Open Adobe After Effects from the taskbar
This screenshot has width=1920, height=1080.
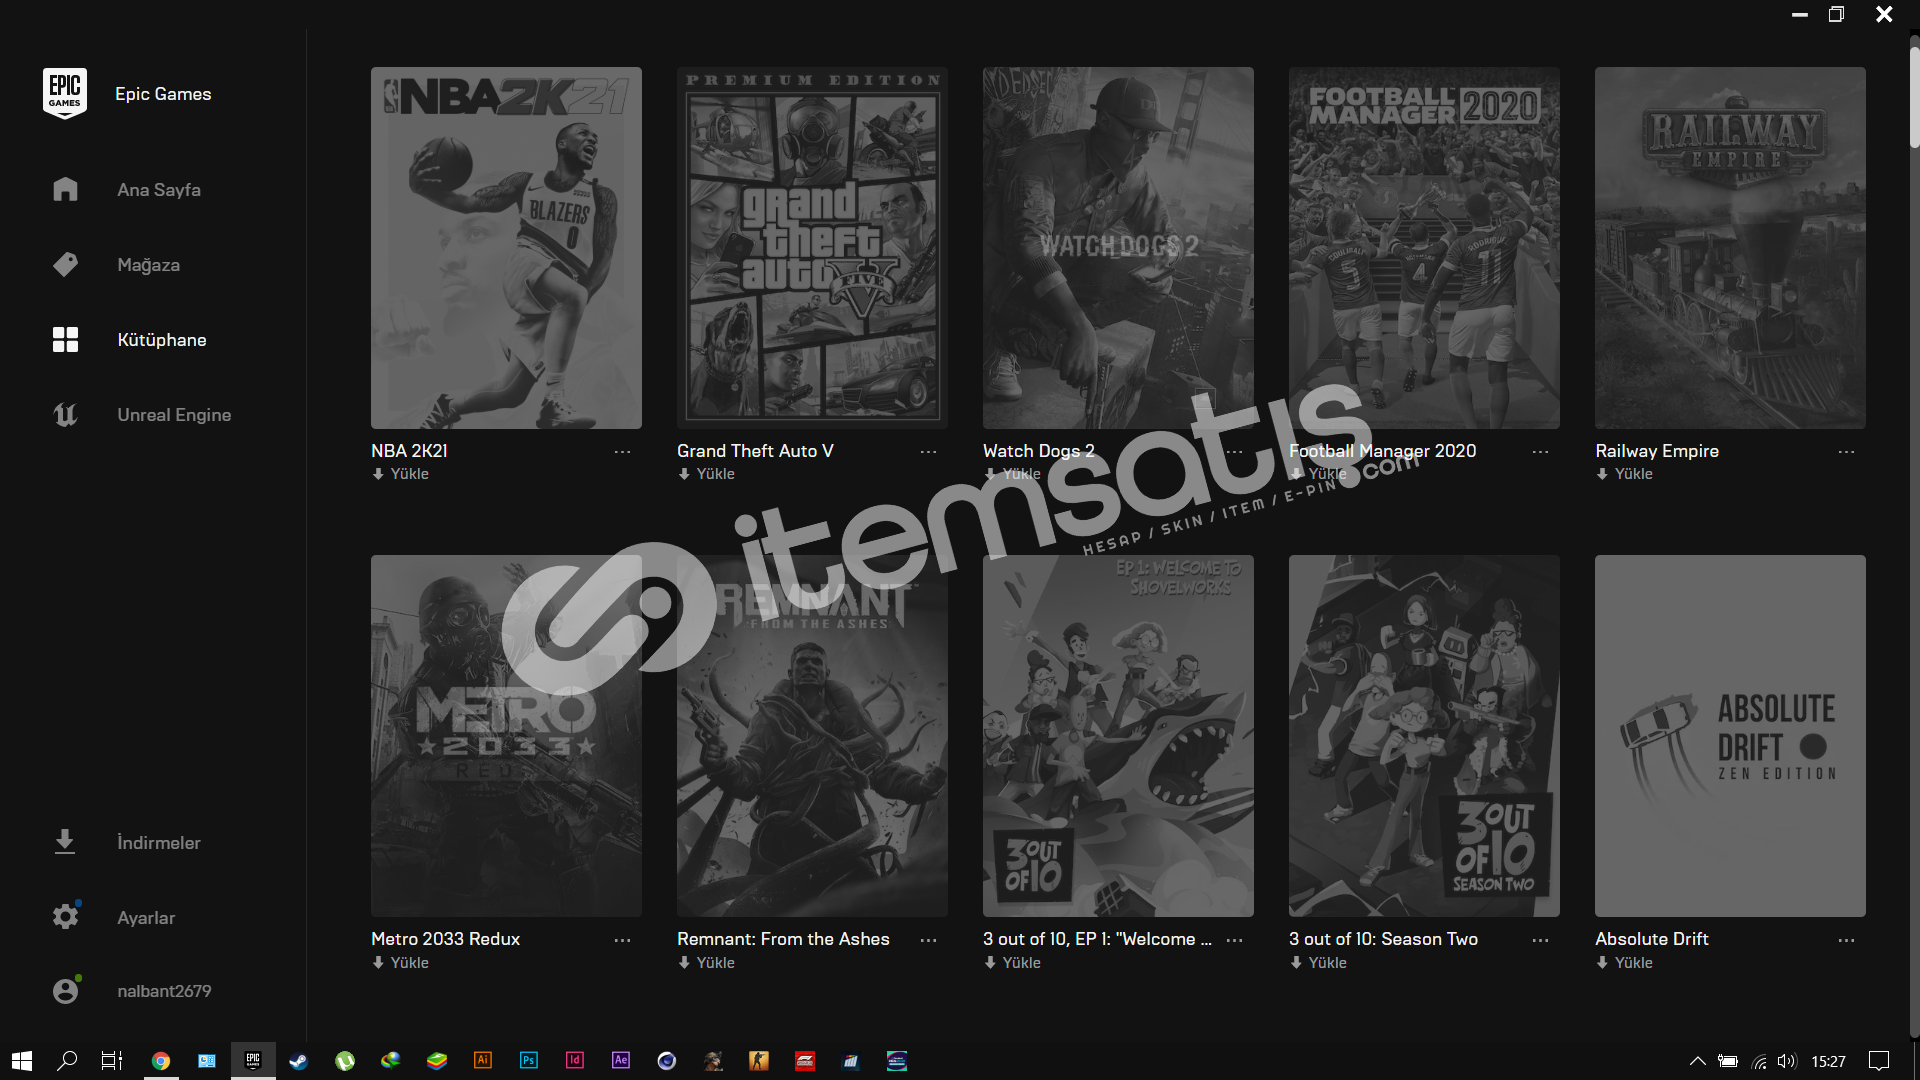(x=621, y=1061)
